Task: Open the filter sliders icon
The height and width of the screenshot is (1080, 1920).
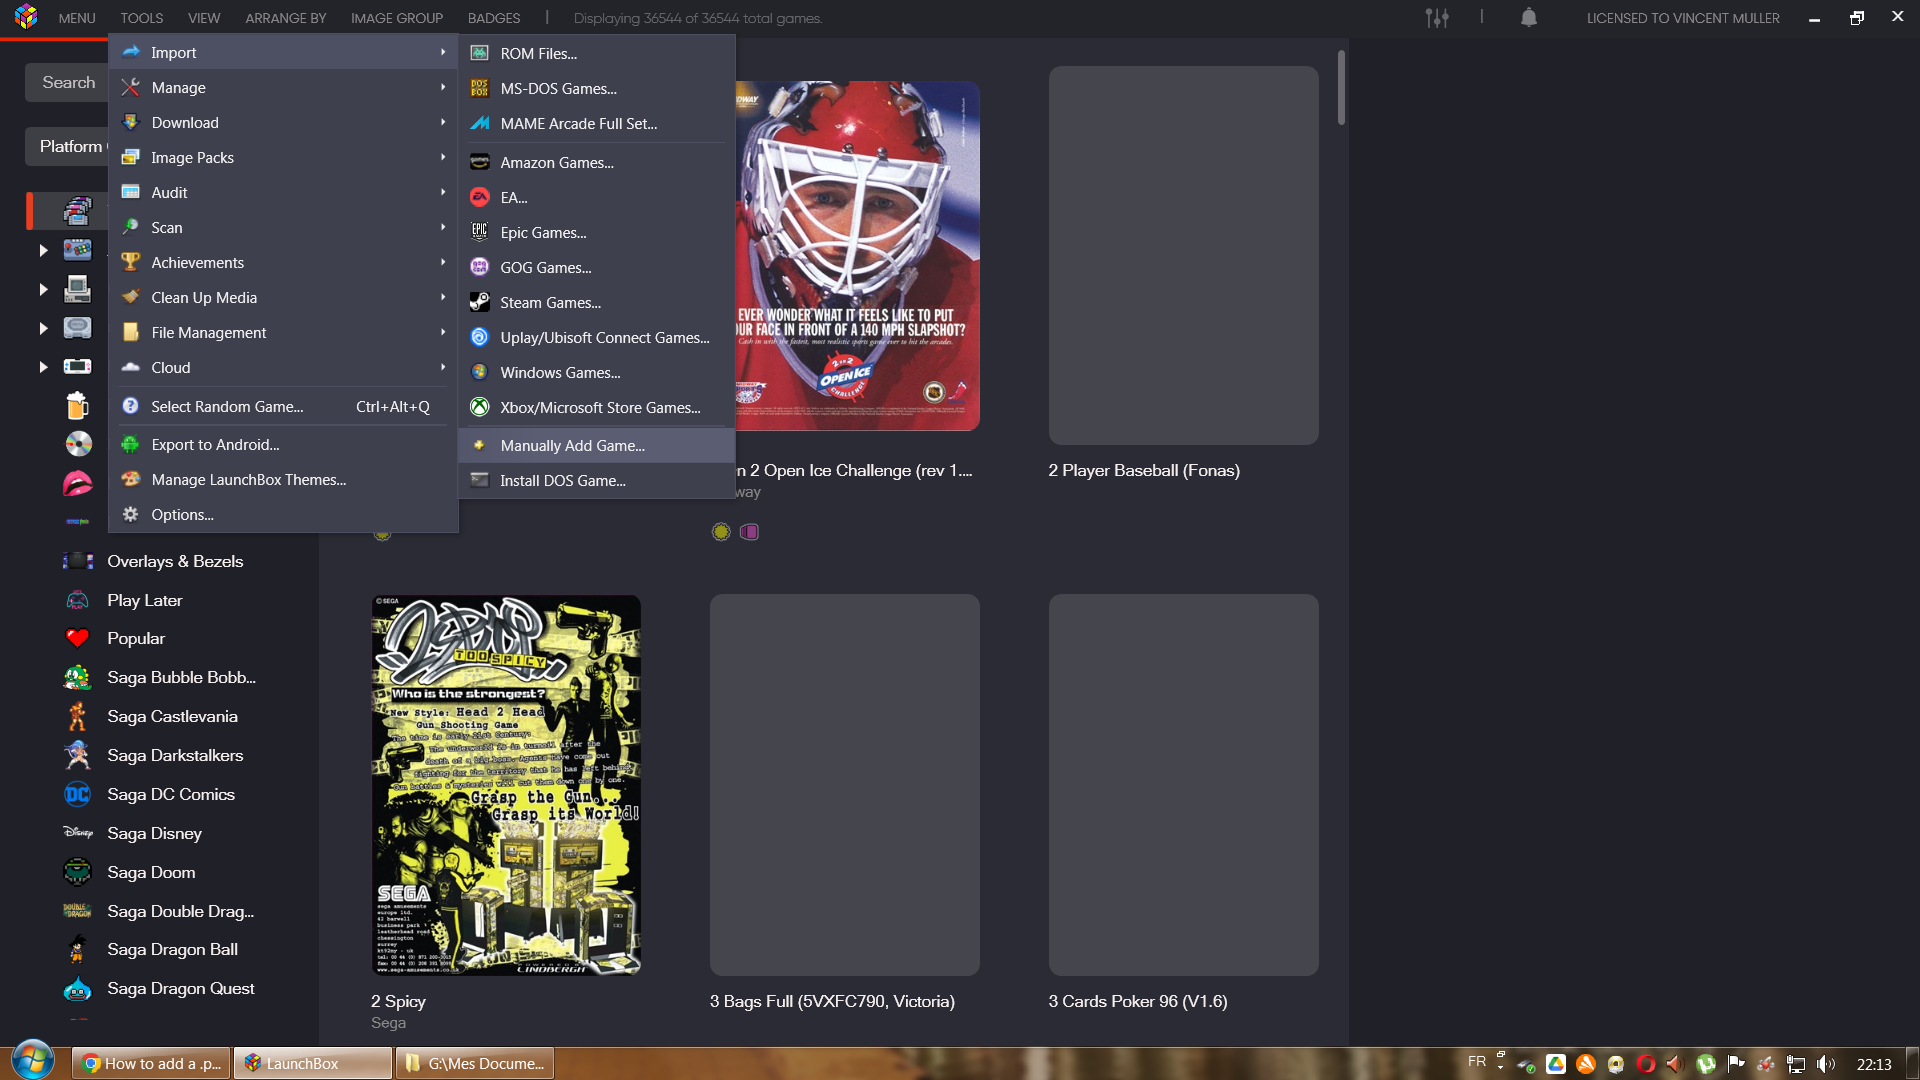Action: (1437, 18)
